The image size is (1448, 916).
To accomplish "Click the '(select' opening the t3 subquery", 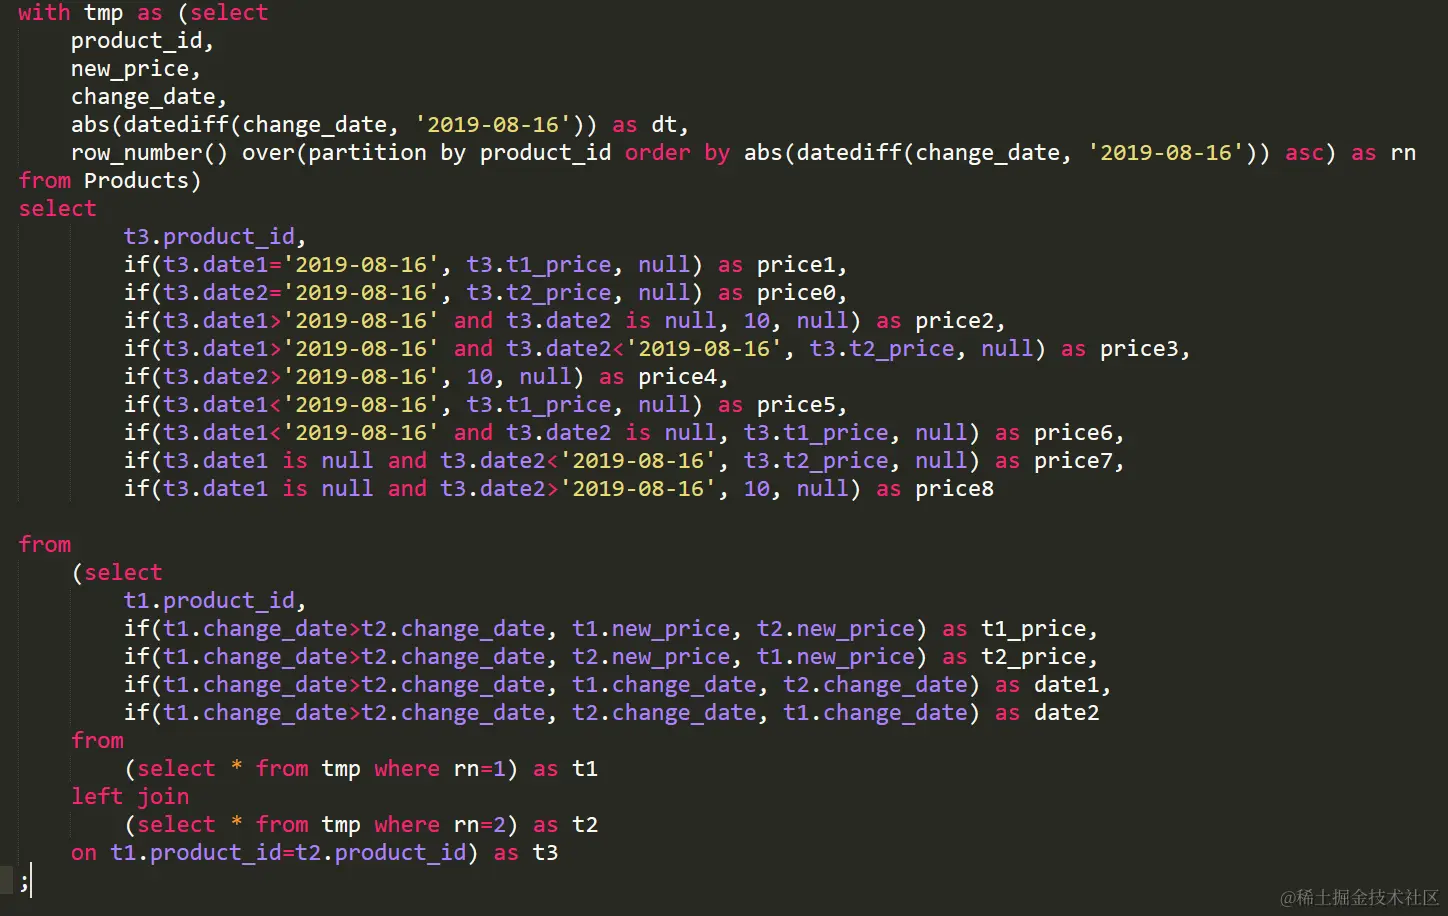I will (x=117, y=573).
